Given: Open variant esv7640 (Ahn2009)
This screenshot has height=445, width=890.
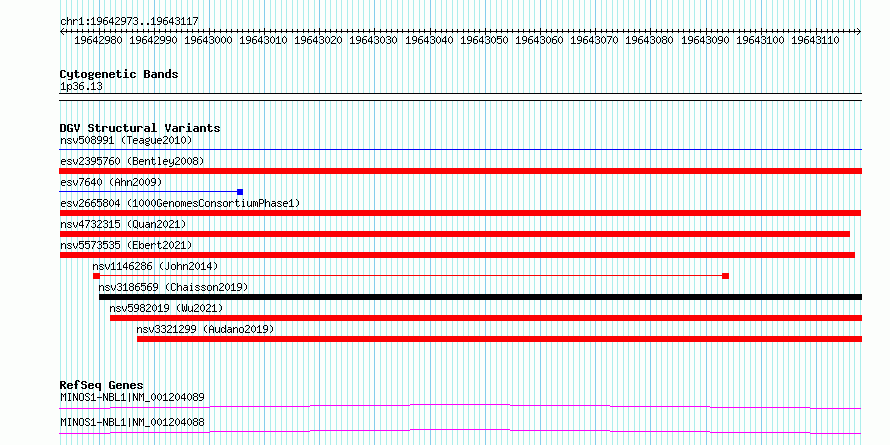Looking at the screenshot, I should (x=111, y=182).
